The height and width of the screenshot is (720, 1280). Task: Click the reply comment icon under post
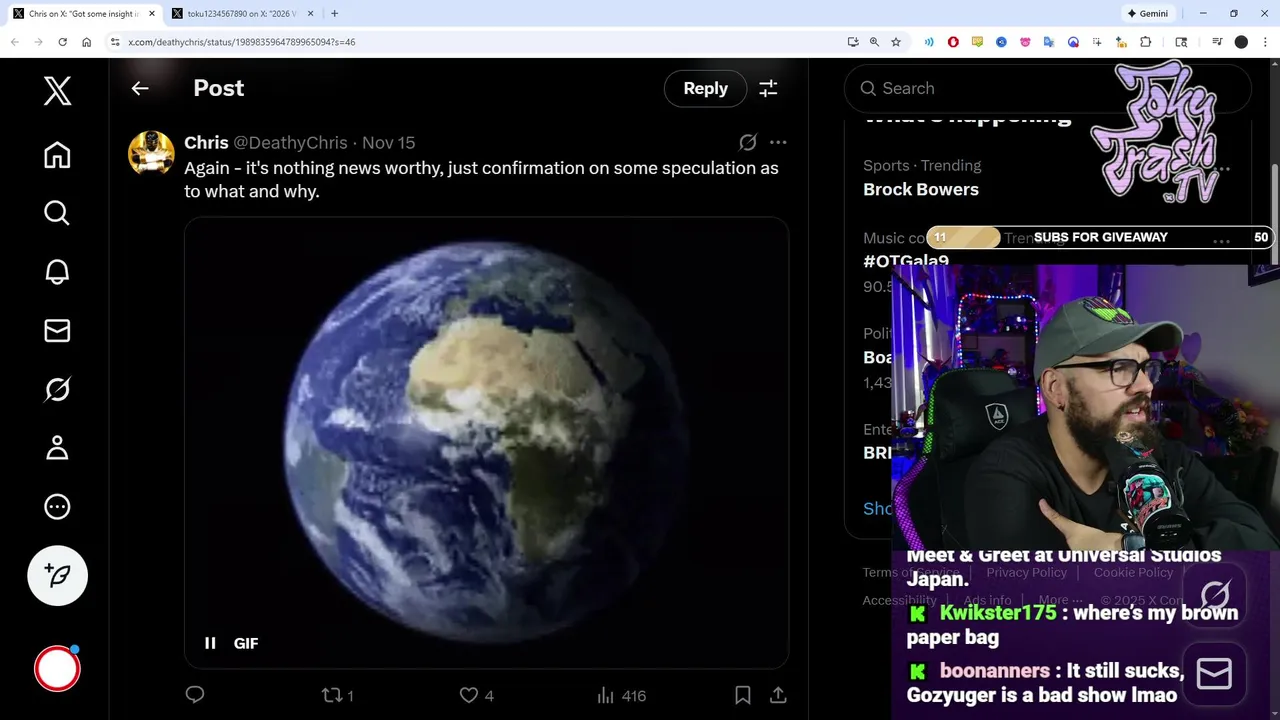(195, 695)
